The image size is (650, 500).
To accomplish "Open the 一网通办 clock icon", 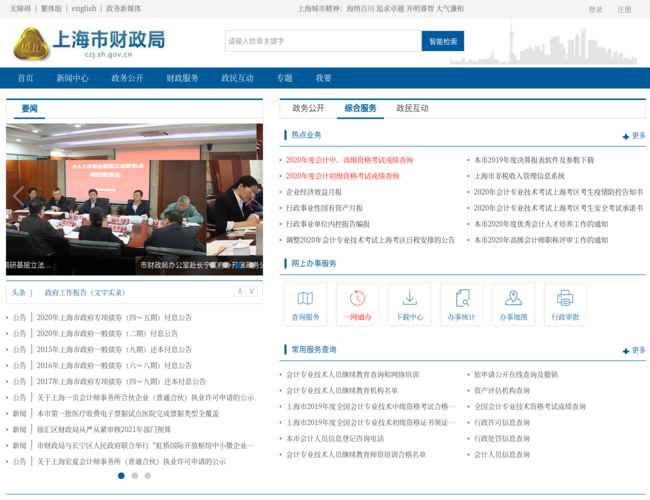I will coord(357,298).
